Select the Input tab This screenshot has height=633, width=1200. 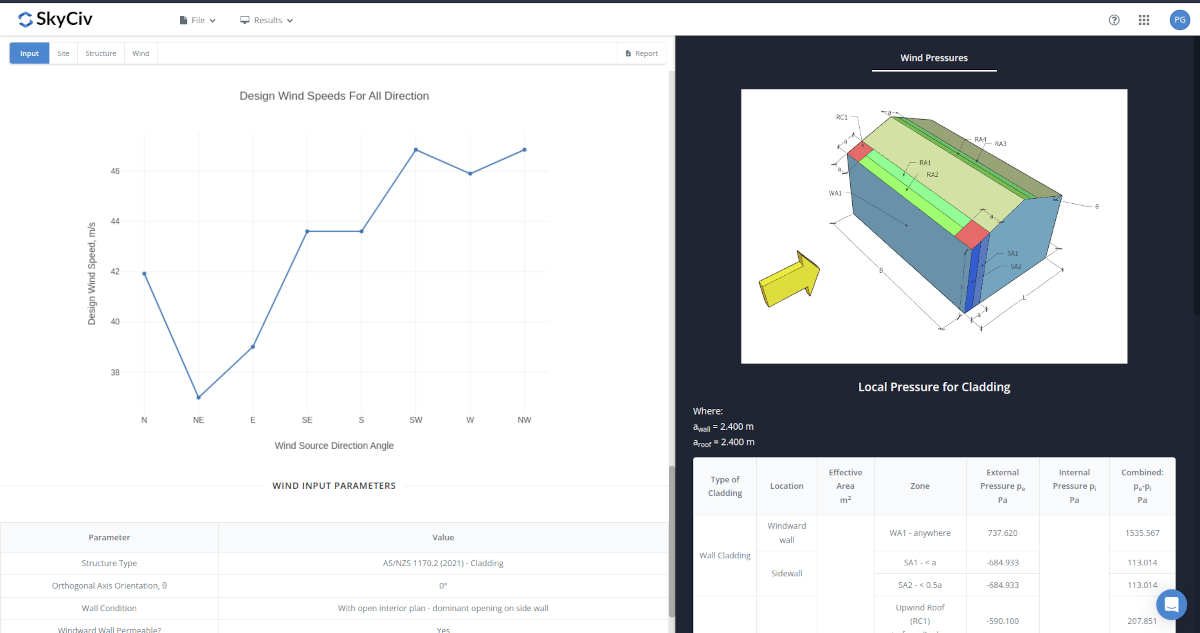[x=29, y=53]
